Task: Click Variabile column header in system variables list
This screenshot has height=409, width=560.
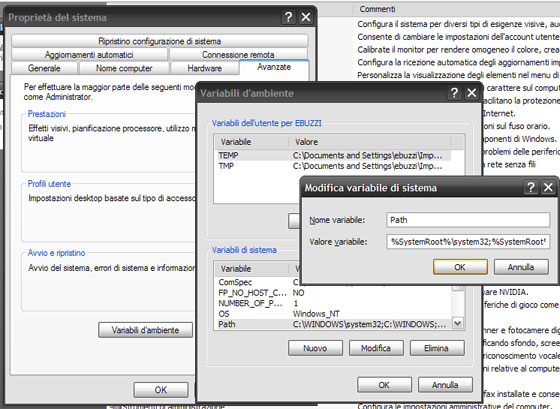Action: [252, 269]
